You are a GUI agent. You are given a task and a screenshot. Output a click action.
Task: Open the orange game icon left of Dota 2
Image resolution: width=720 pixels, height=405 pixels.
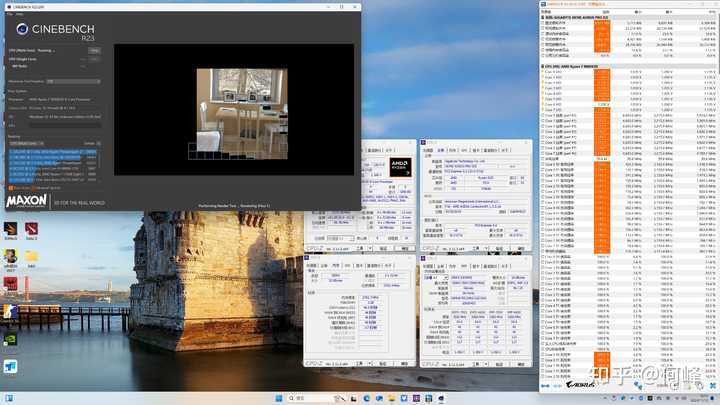(10, 230)
